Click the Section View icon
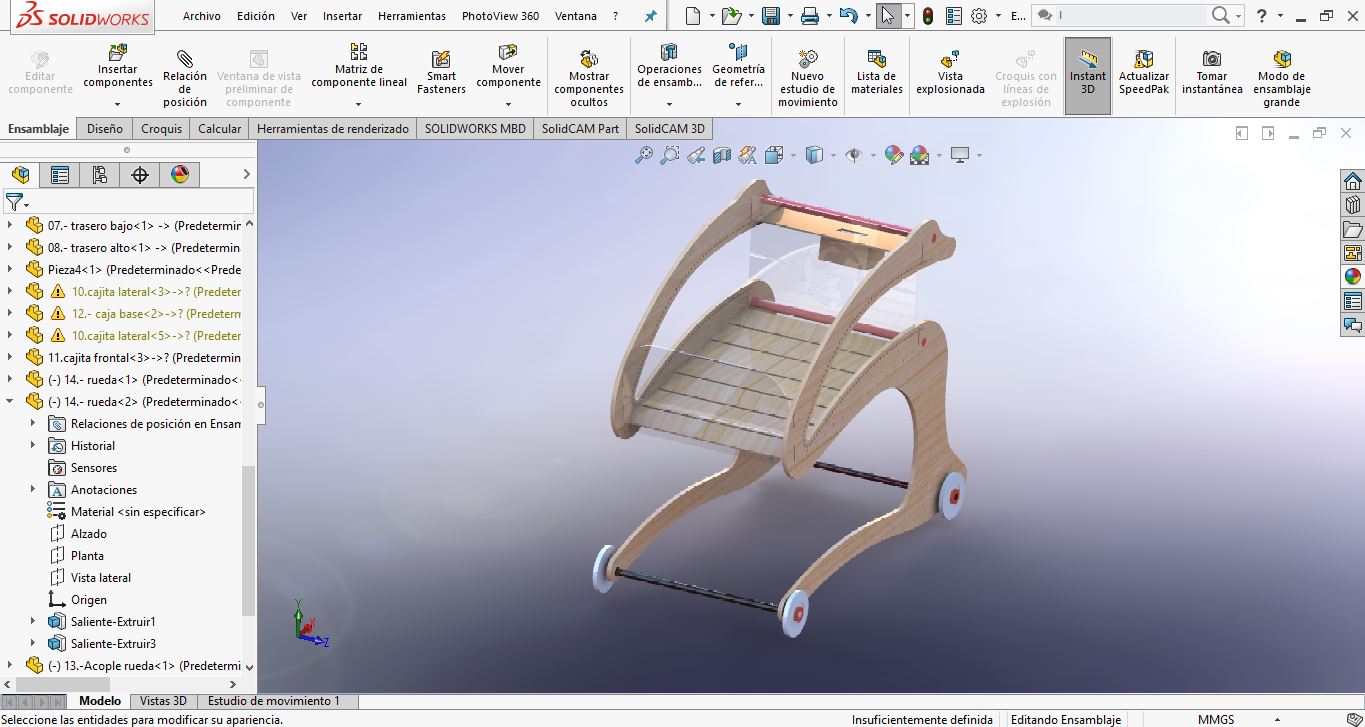Viewport: 1365px width, 727px height. pyautogui.click(x=722, y=155)
